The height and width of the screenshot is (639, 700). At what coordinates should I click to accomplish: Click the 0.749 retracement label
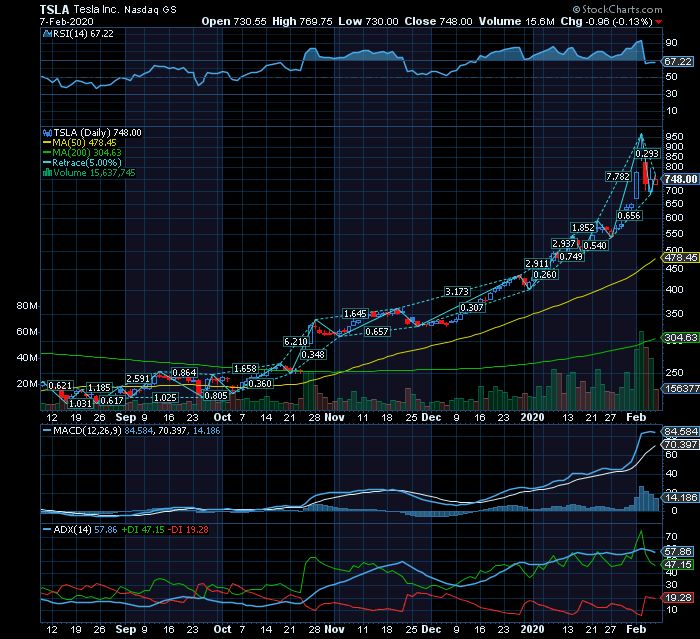[571, 257]
